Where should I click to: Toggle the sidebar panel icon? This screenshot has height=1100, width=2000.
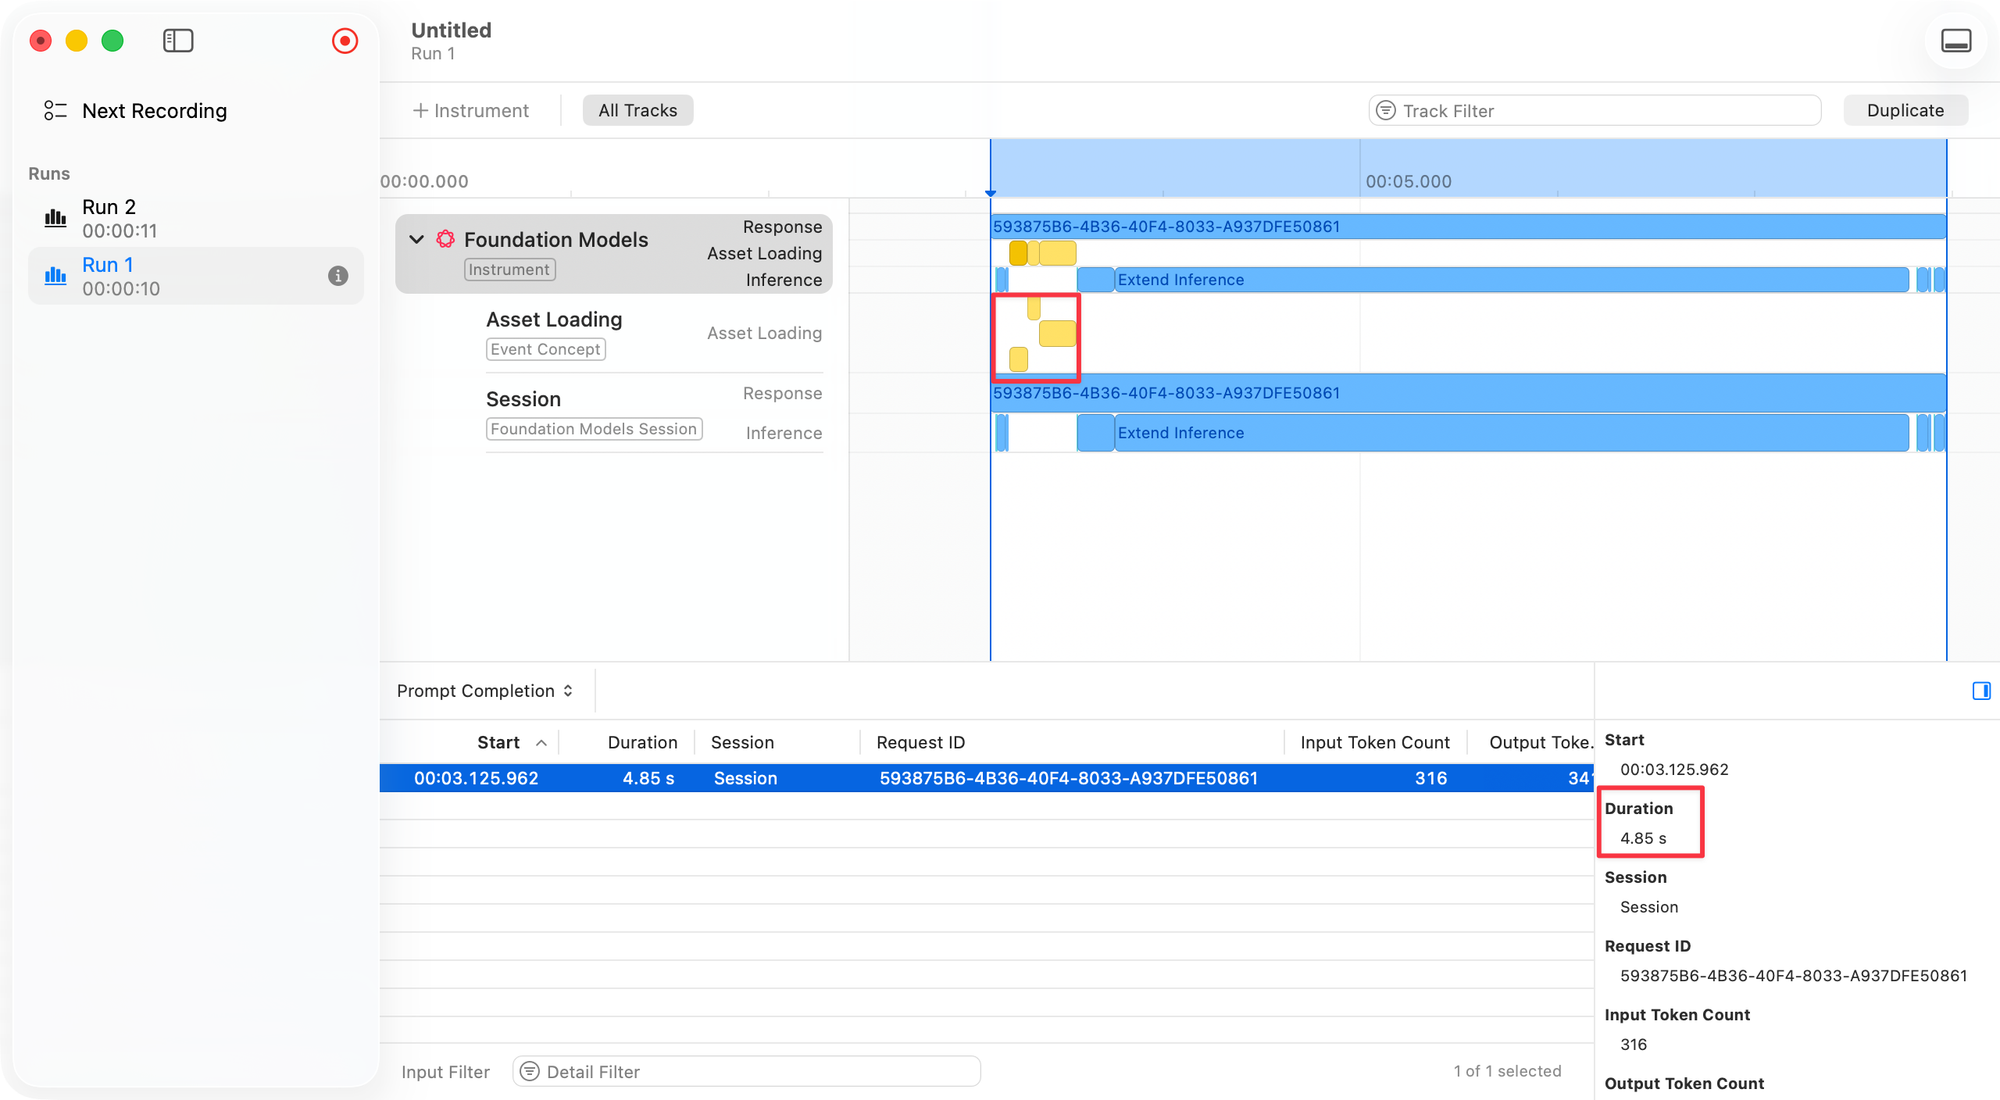click(178, 41)
